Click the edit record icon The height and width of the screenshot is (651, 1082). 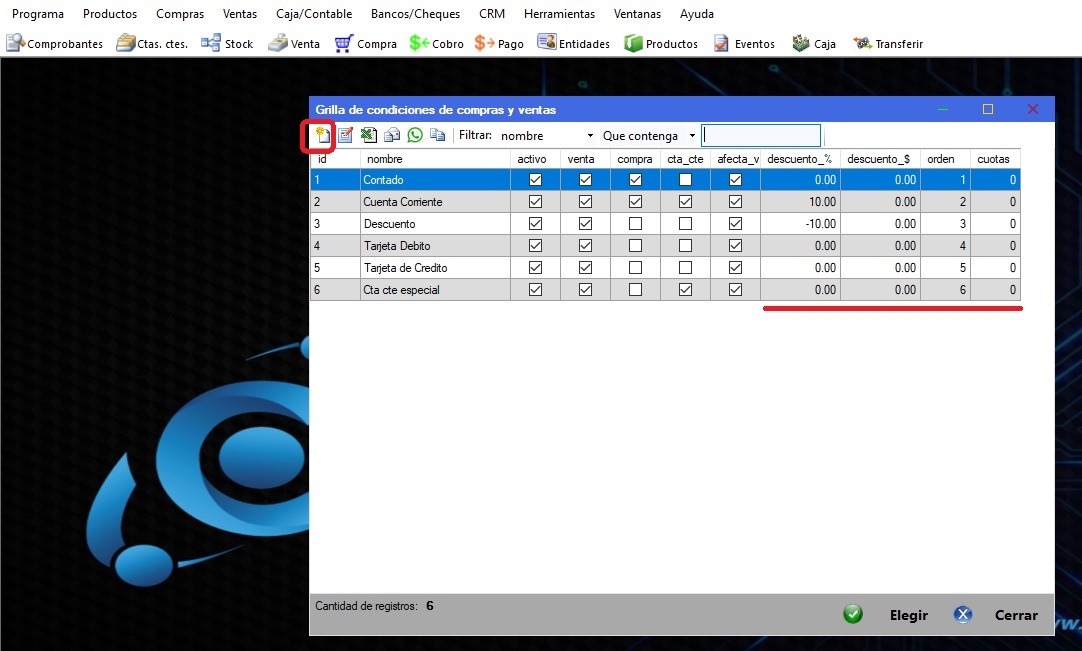point(345,135)
